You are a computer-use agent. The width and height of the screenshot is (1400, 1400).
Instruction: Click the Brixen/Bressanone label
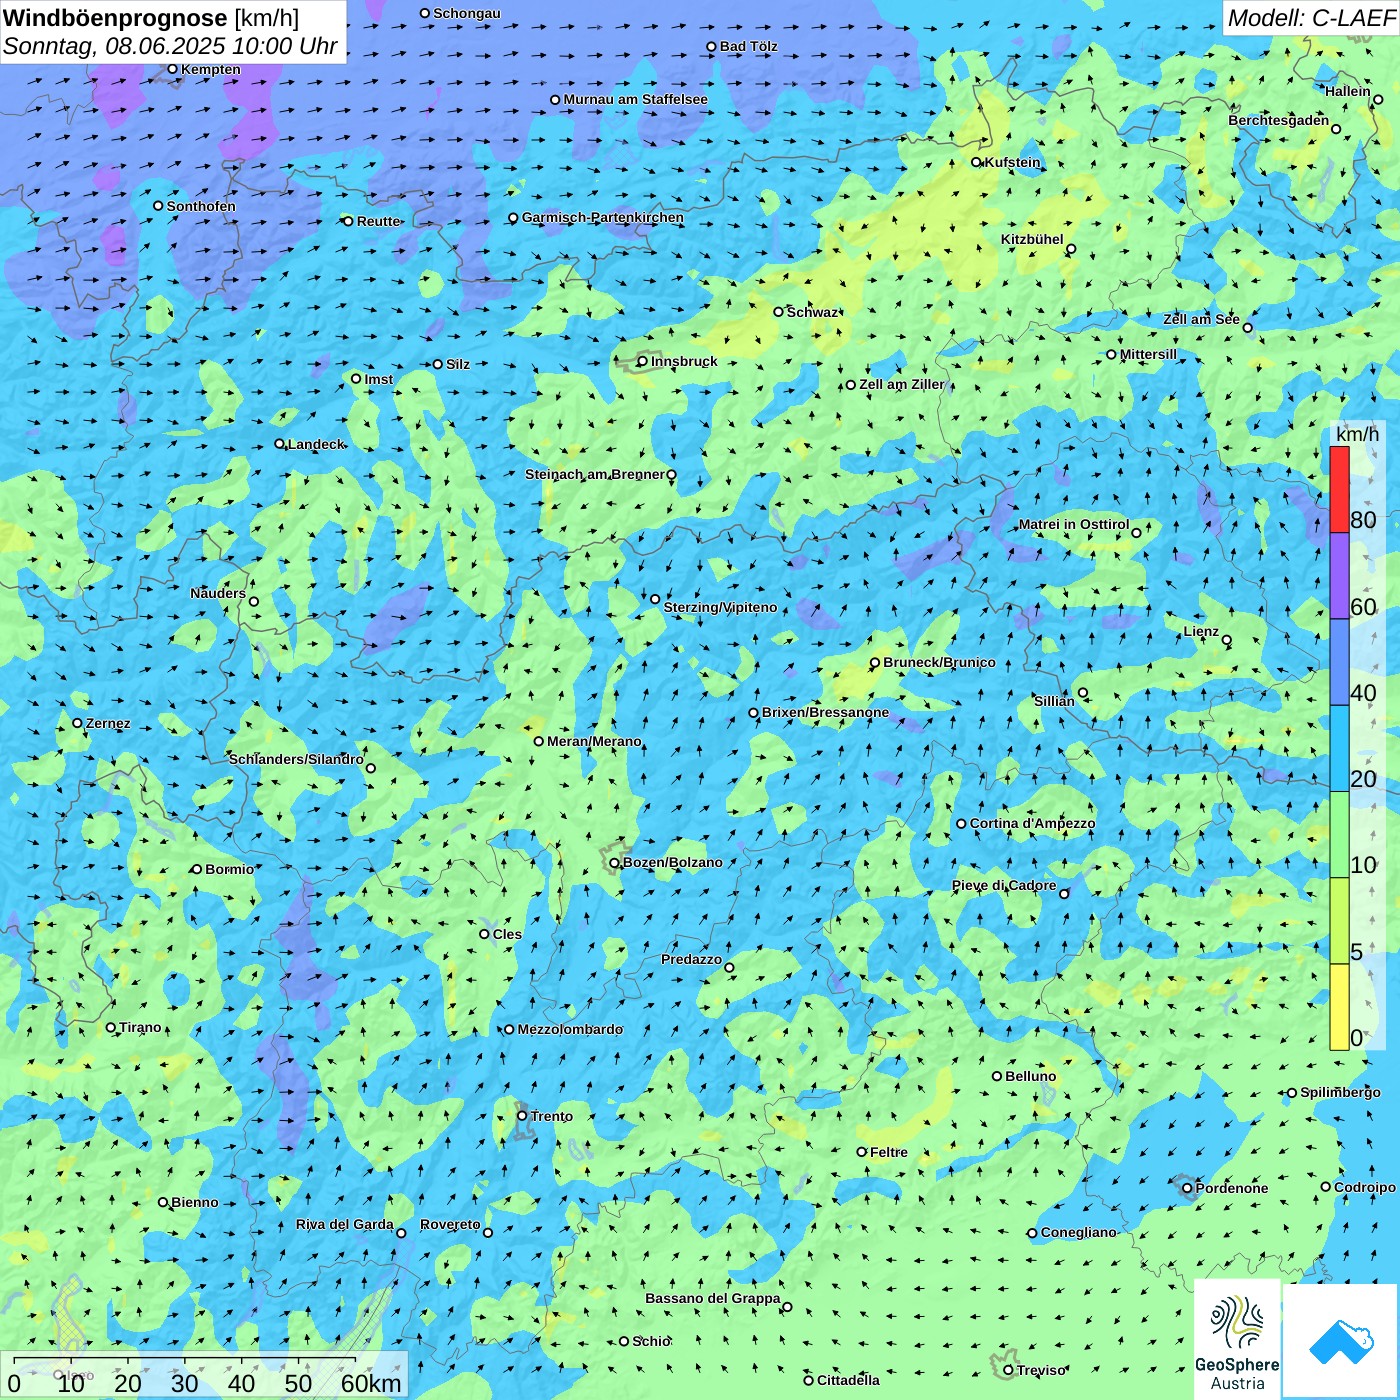pyautogui.click(x=825, y=712)
